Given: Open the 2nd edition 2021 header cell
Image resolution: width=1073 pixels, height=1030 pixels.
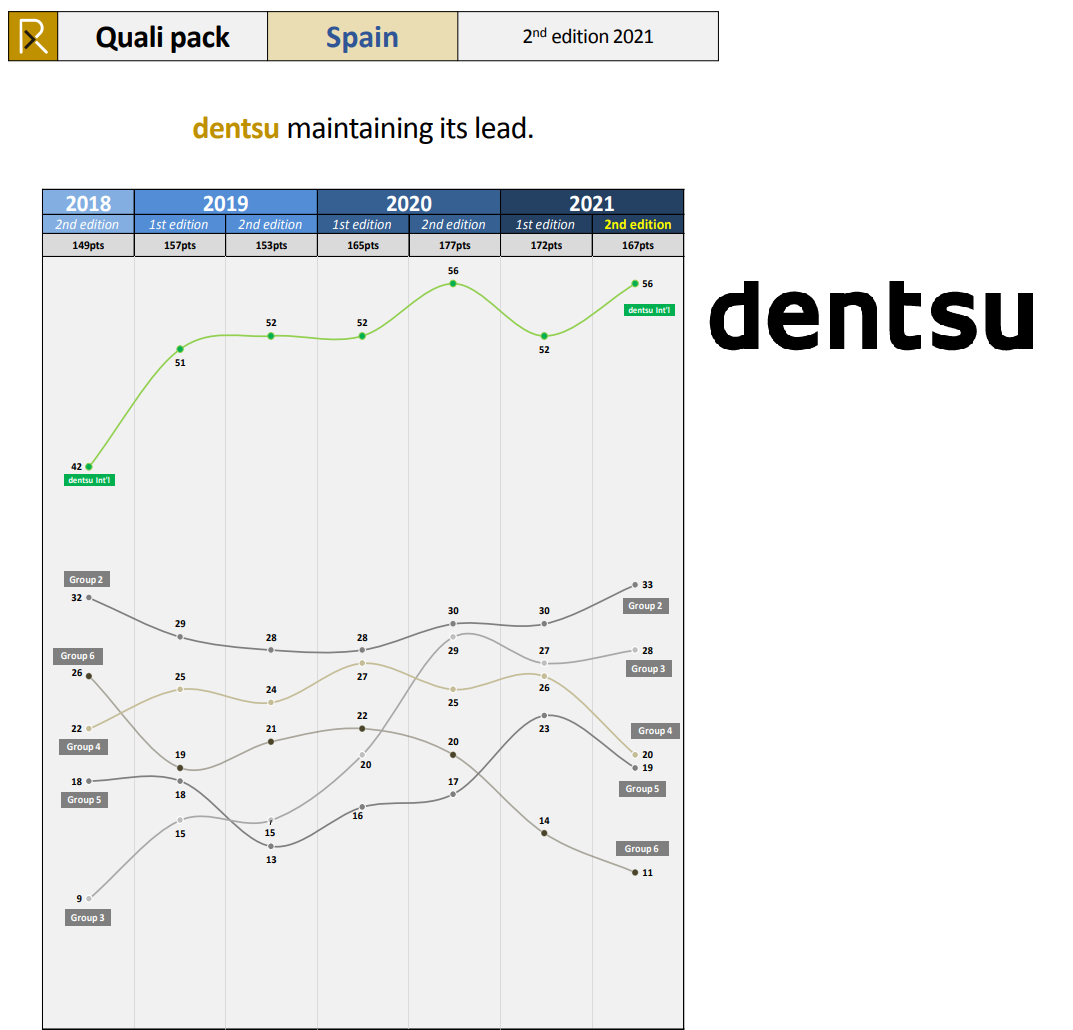Looking at the screenshot, I should pyautogui.click(x=588, y=37).
